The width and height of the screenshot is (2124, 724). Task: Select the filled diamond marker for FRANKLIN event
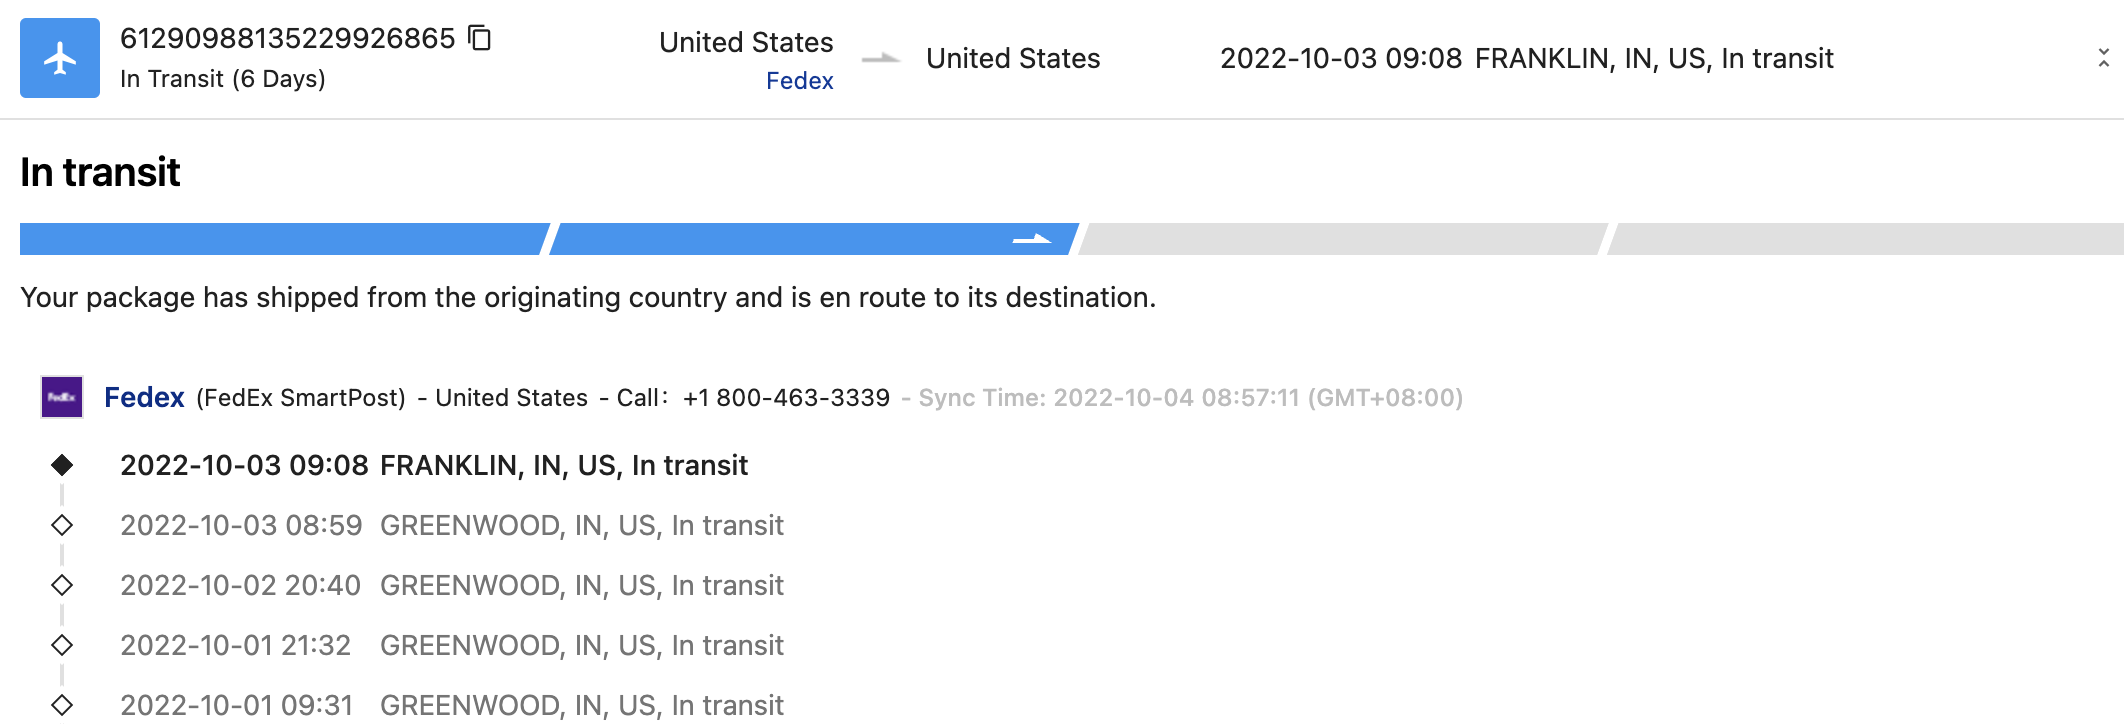pos(62,465)
